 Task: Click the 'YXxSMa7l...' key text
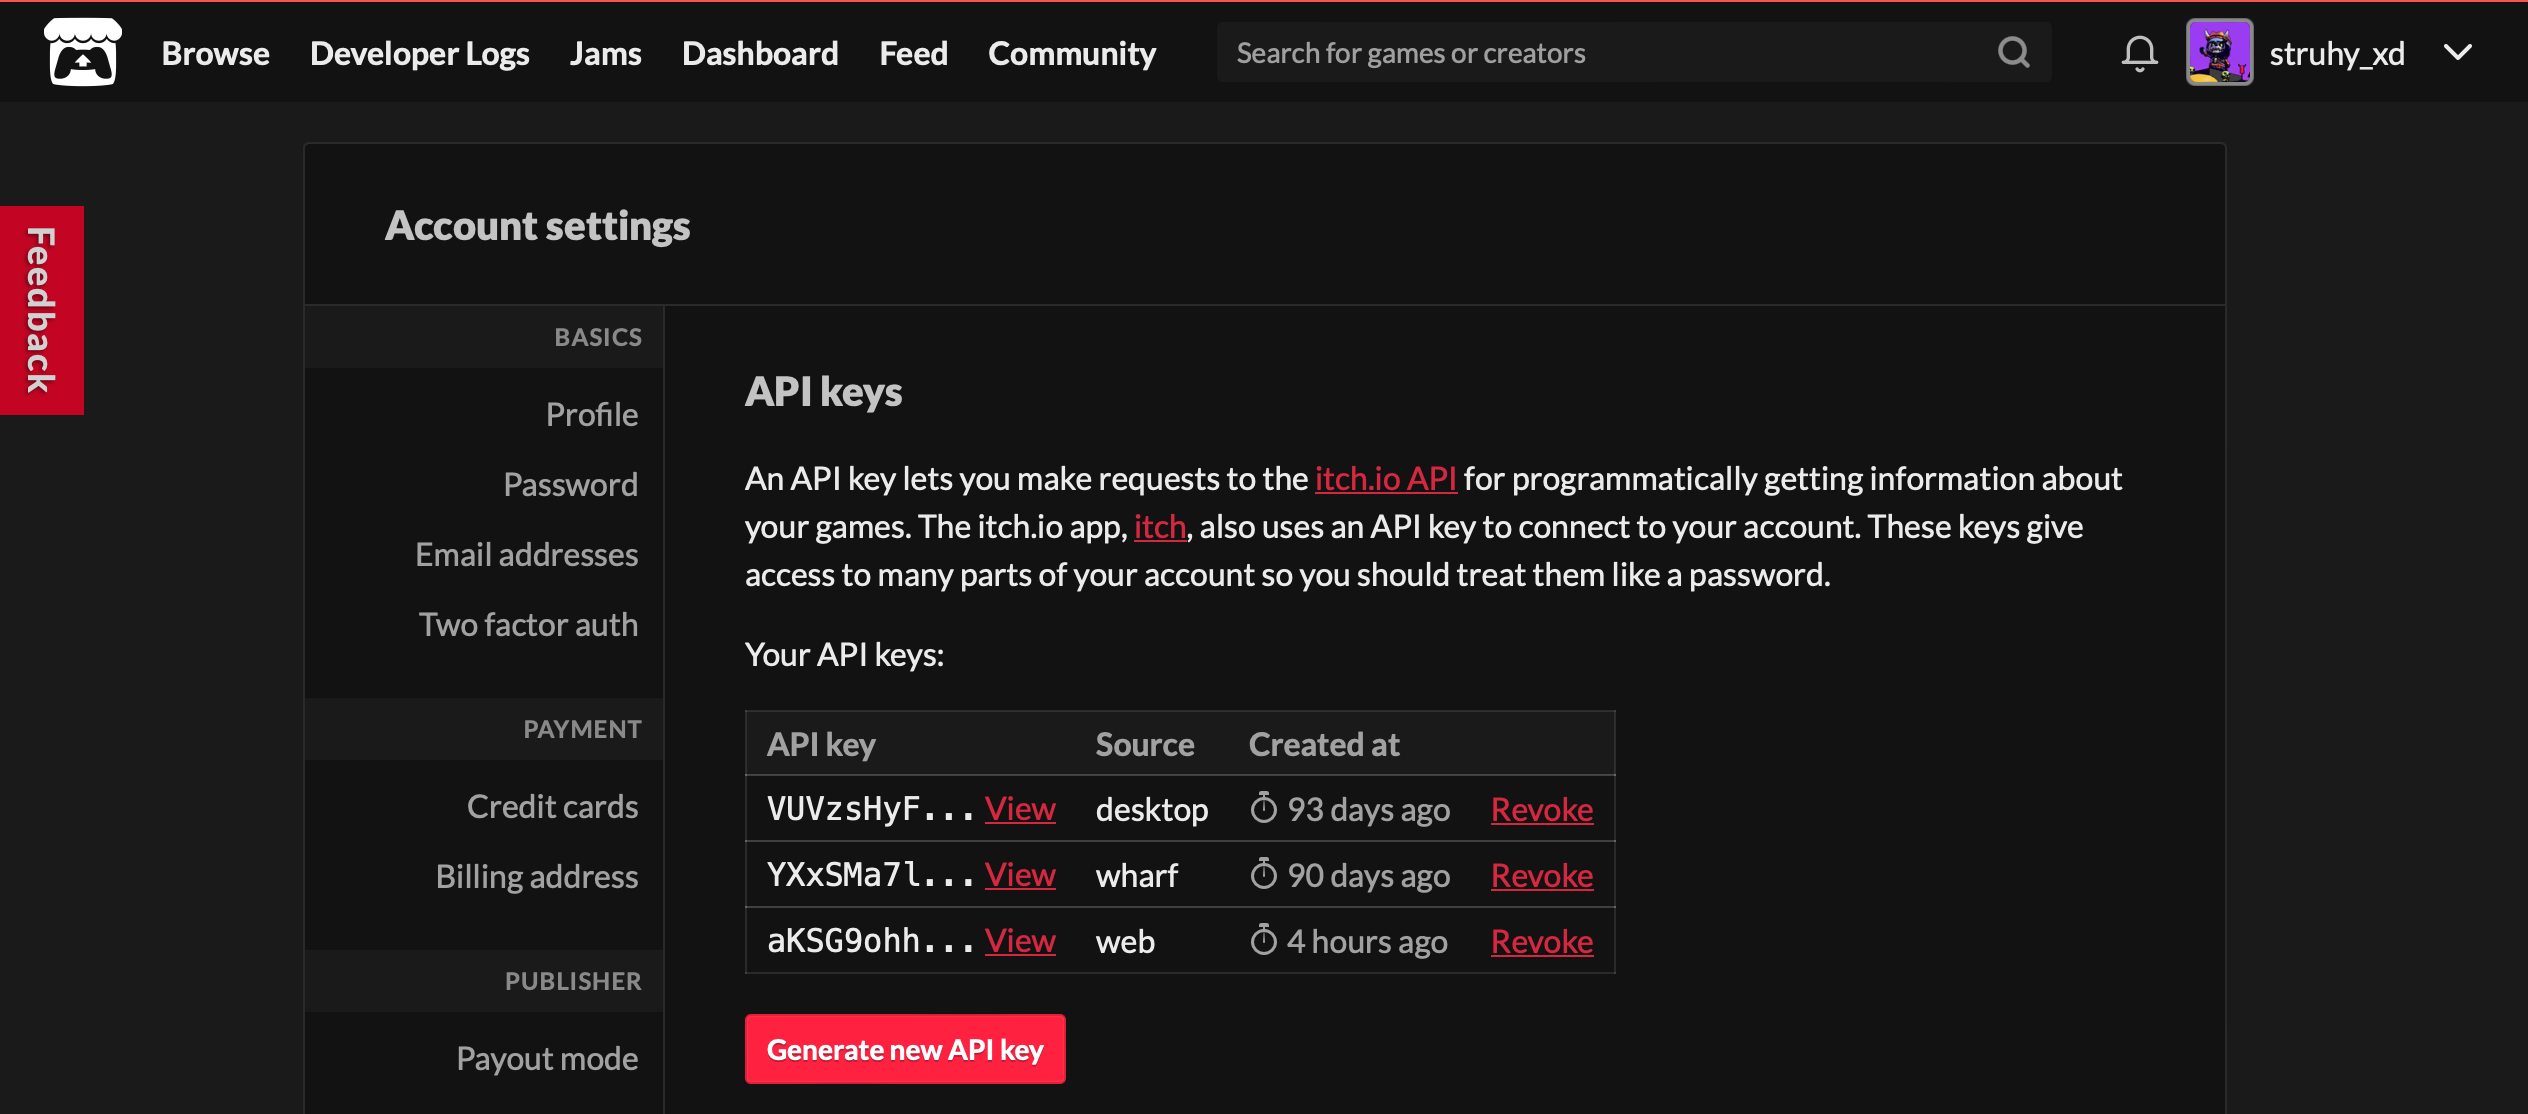[870, 874]
